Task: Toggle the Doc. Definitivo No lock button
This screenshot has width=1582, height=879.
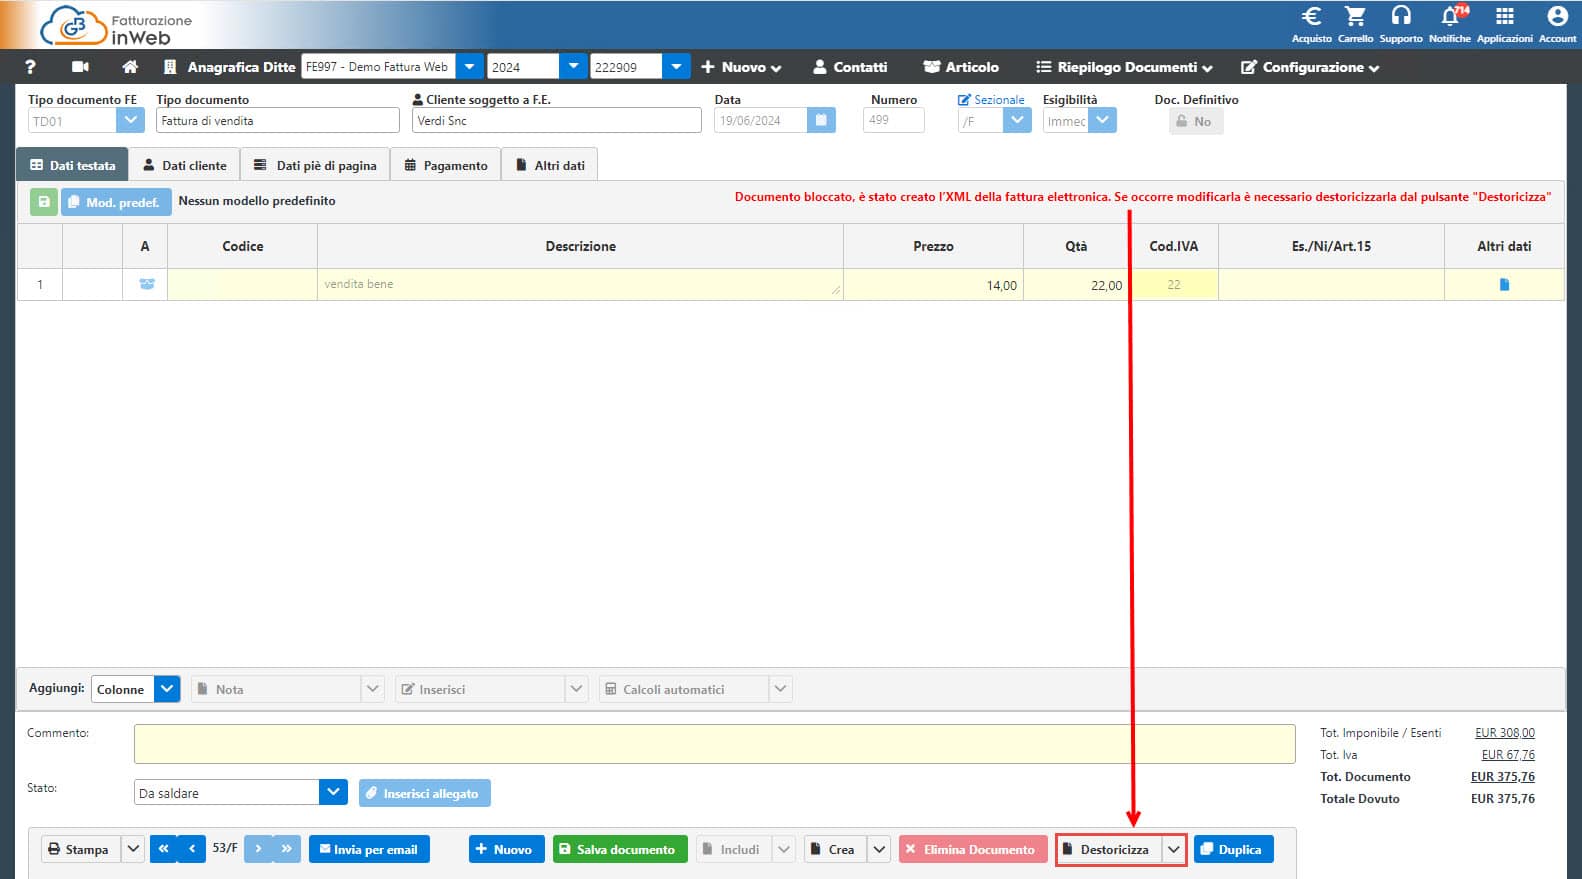Action: coord(1195,121)
